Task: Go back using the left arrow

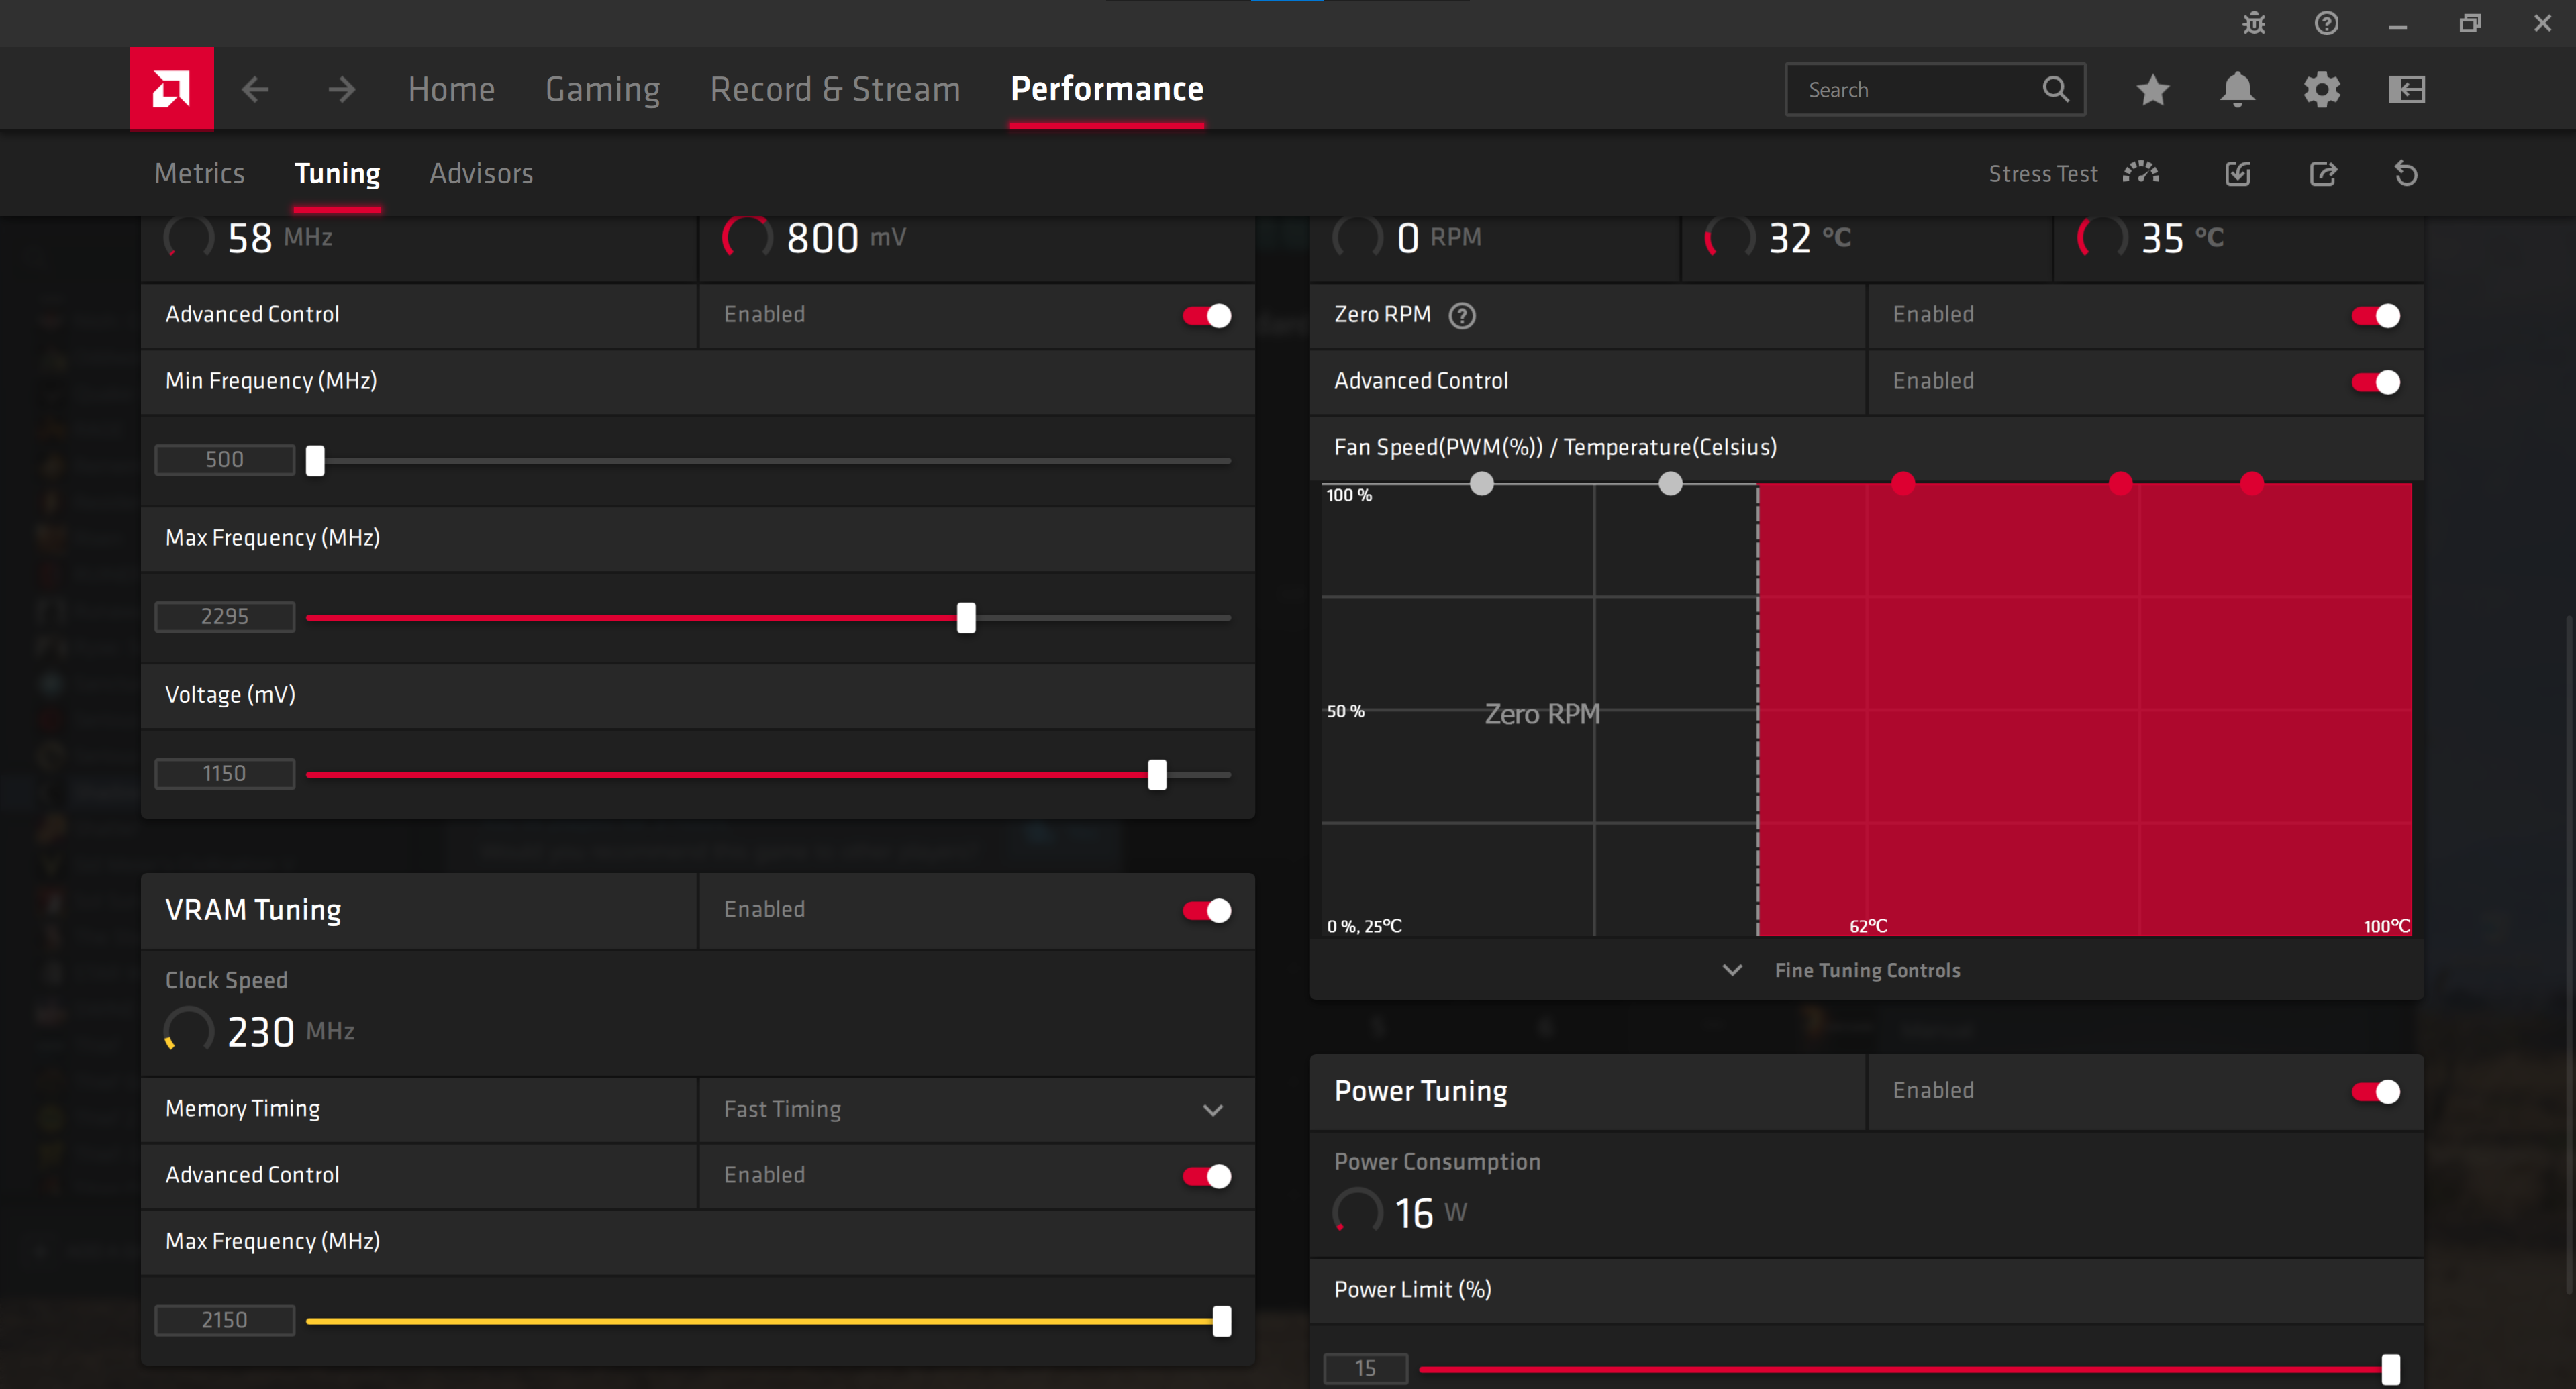Action: pyautogui.click(x=256, y=89)
